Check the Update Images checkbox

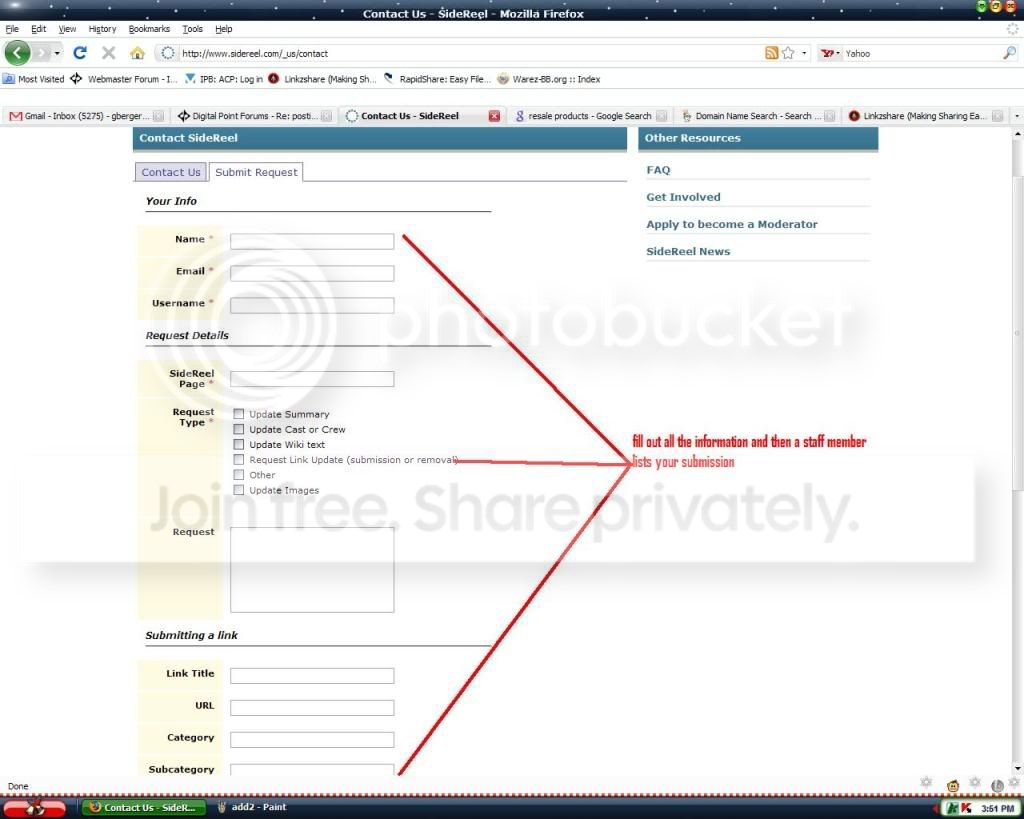point(239,490)
